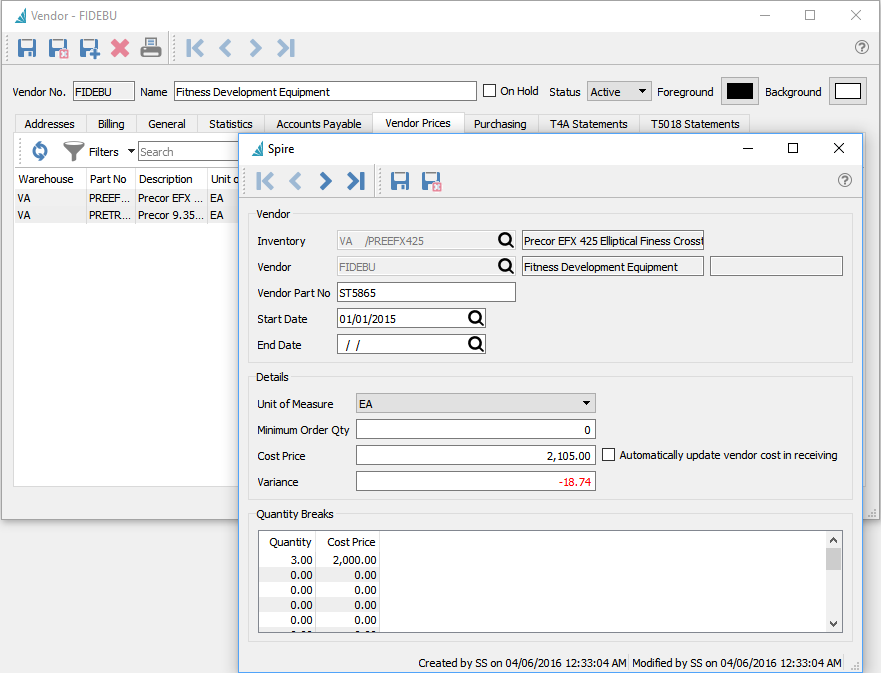The image size is (881, 673).
Task: Click the Cost Price field
Action: [476, 455]
